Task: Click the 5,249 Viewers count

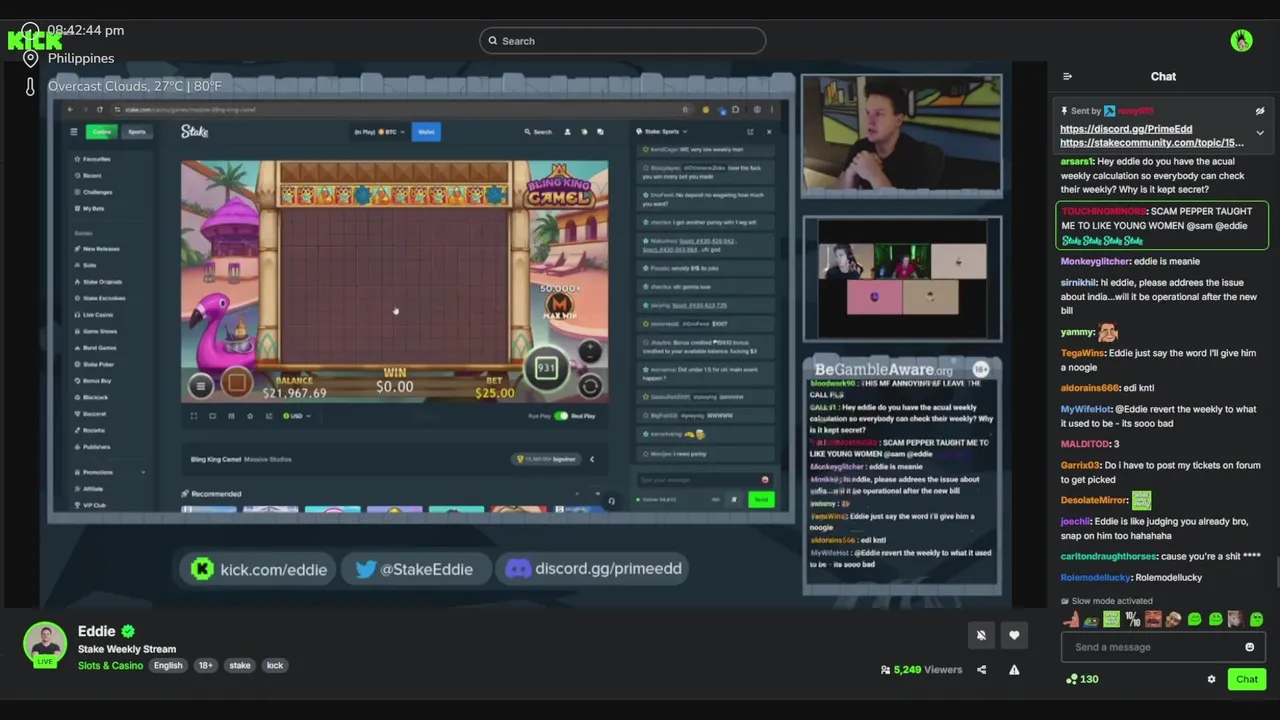Action: [x=921, y=670]
